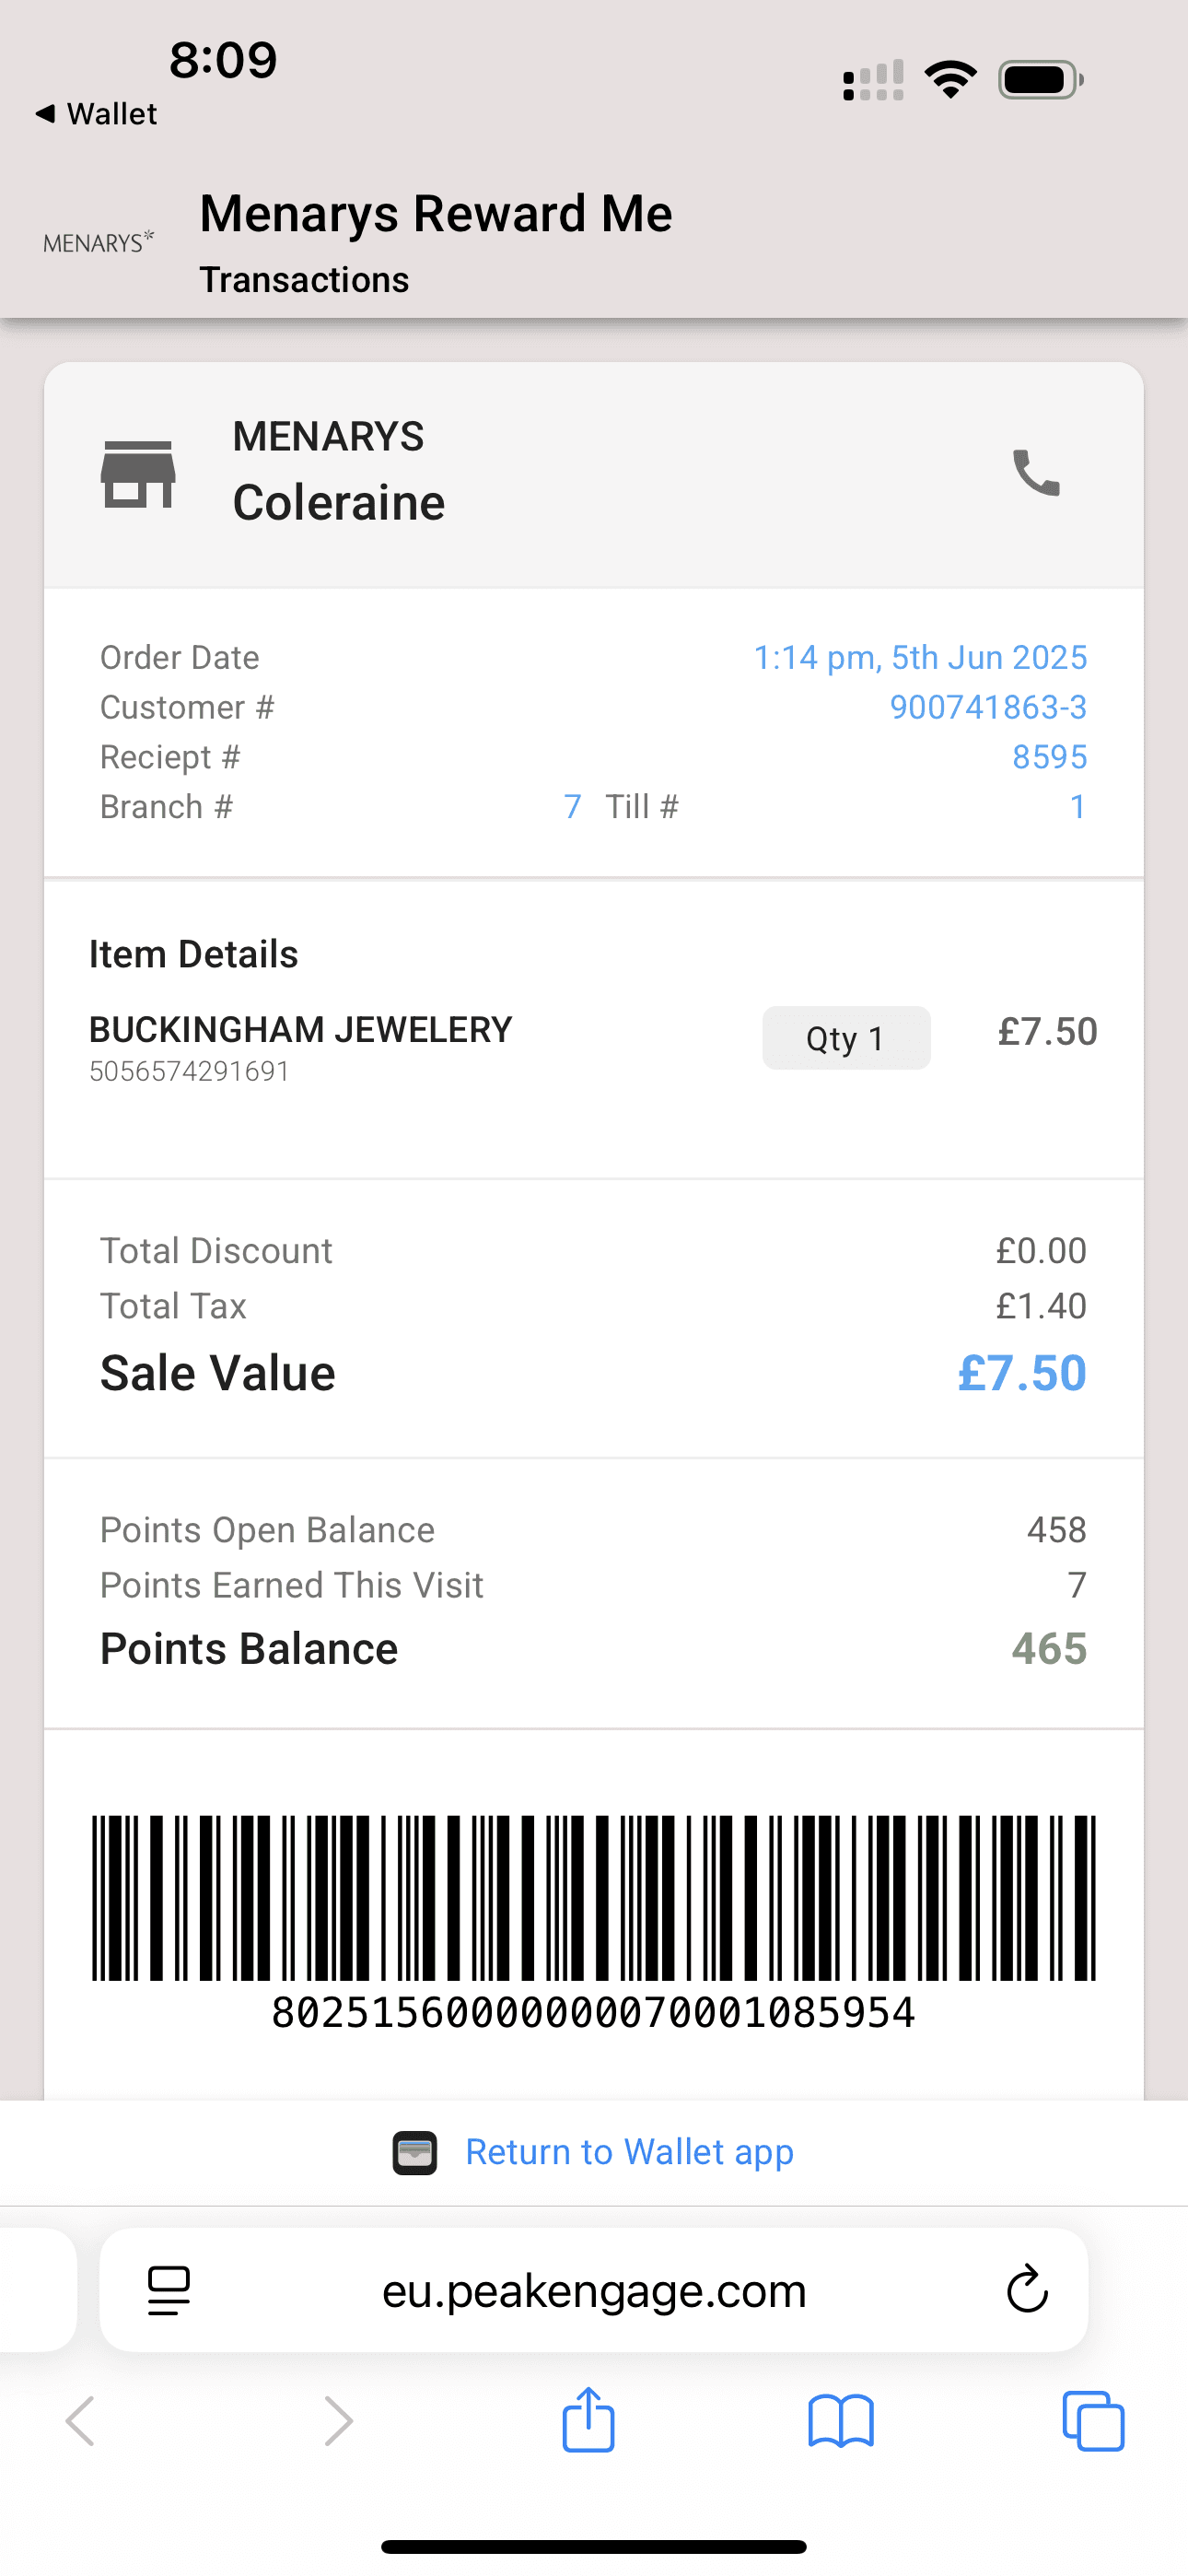Tap the order date 1:14 pm, 5th Jun 2025
This screenshot has height=2576, width=1188.
(x=921, y=657)
